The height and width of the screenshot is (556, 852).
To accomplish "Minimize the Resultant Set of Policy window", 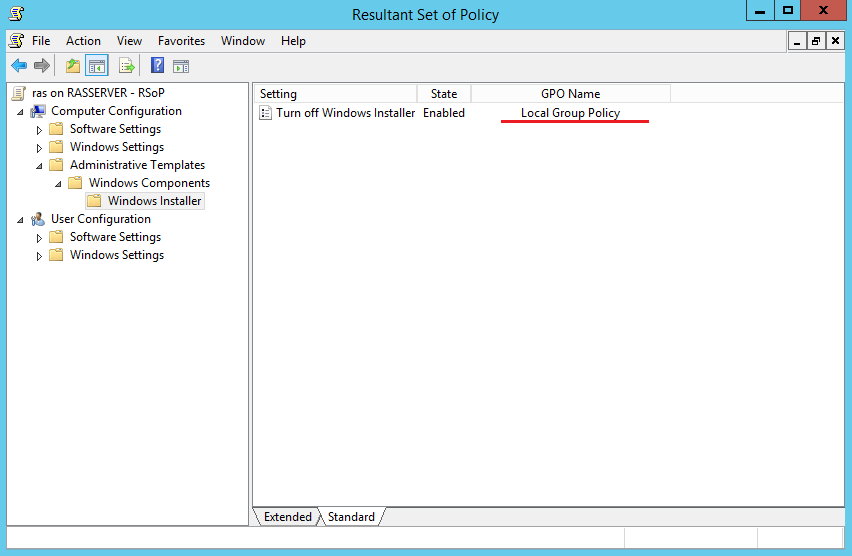I will (x=760, y=11).
